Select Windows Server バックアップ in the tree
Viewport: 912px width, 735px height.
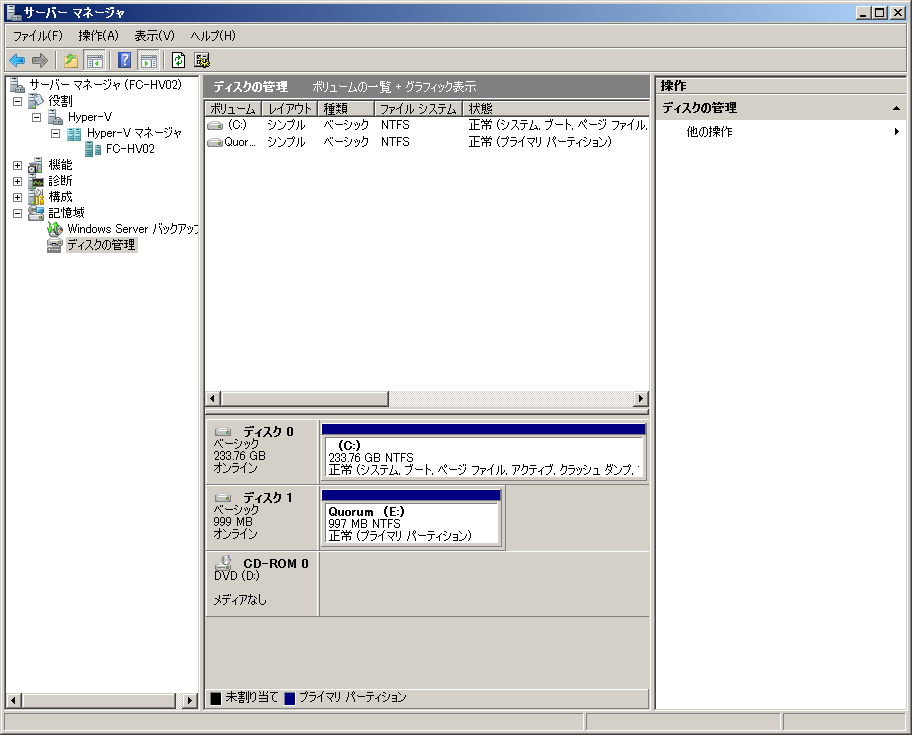coord(132,229)
